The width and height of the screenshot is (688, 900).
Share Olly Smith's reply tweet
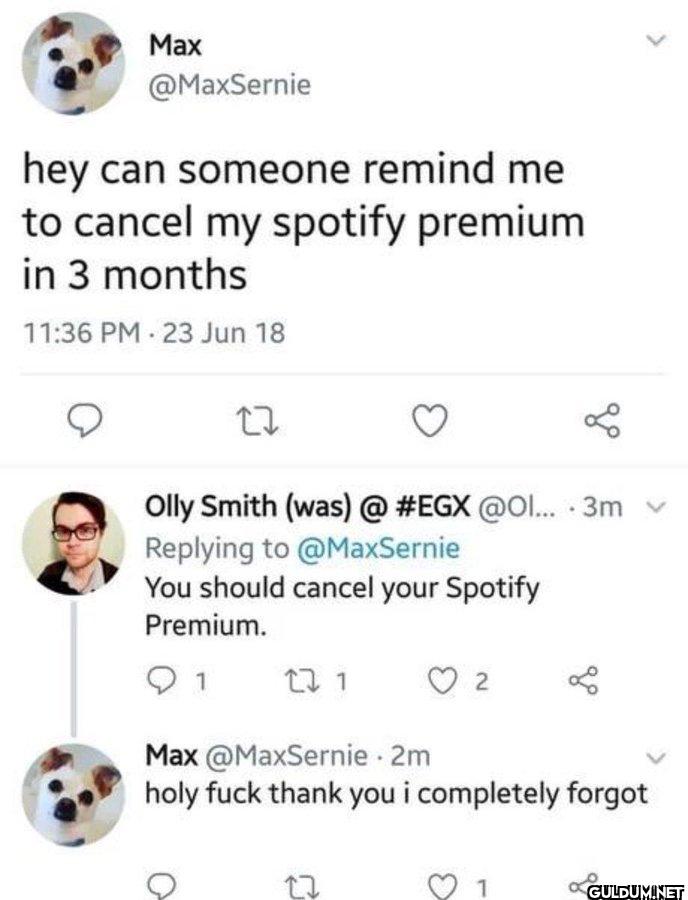584,680
